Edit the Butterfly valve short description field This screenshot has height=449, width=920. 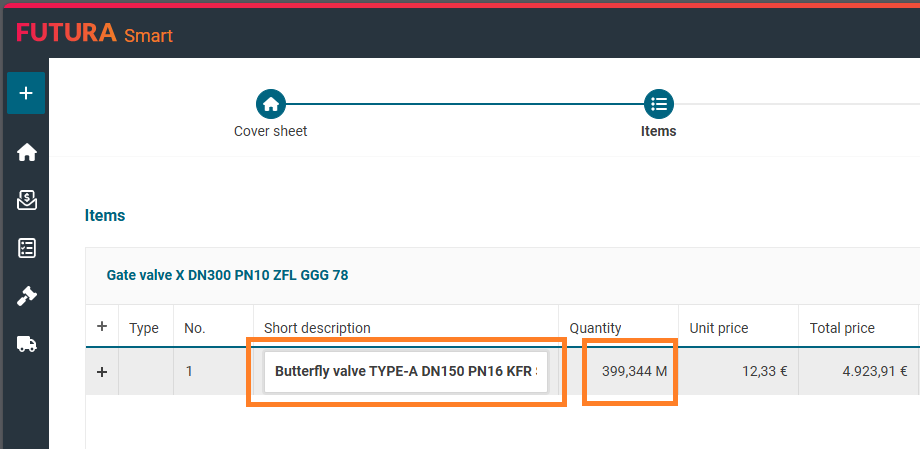[x=406, y=371]
